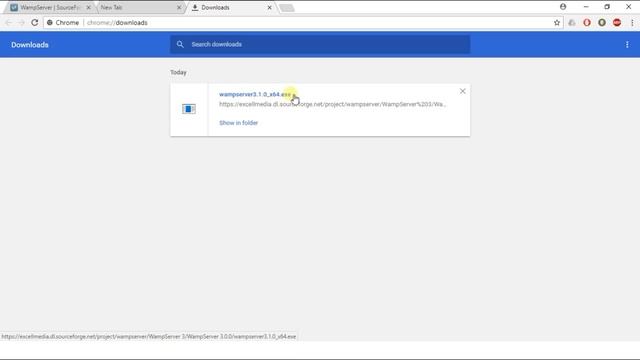Click the chrome://downloads address bar

302,23
